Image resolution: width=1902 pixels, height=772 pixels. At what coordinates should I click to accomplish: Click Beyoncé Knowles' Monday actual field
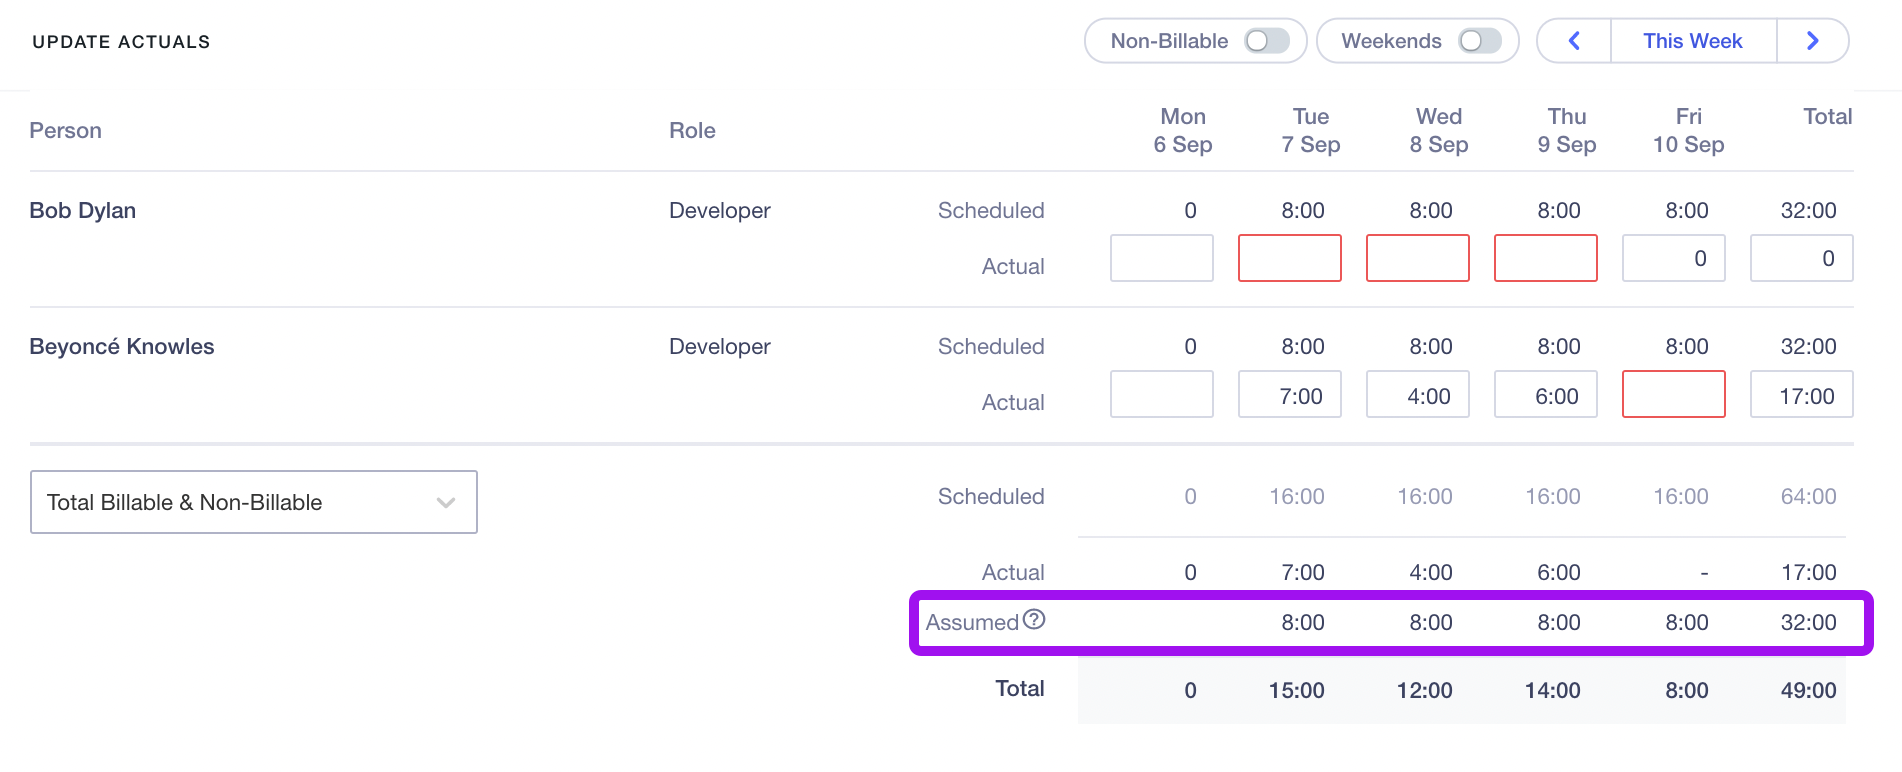click(x=1161, y=394)
